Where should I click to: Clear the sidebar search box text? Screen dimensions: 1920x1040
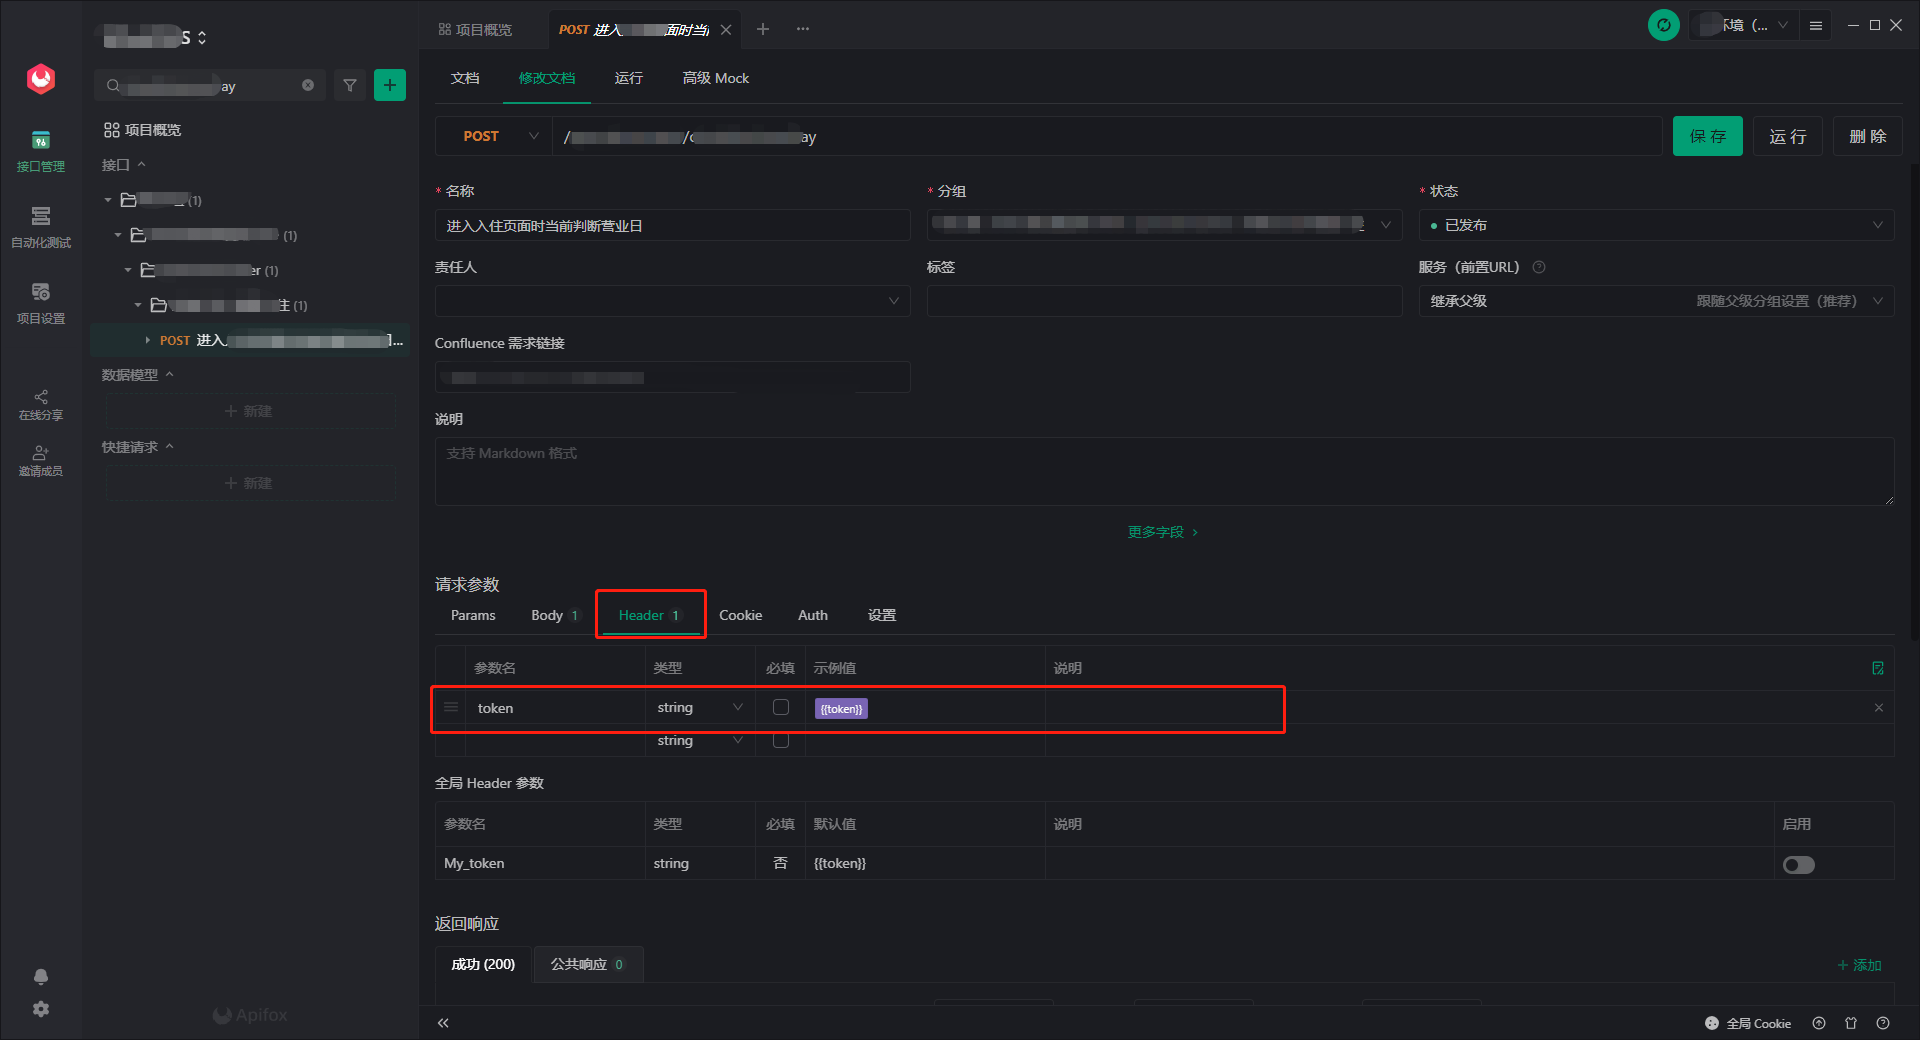pos(308,86)
